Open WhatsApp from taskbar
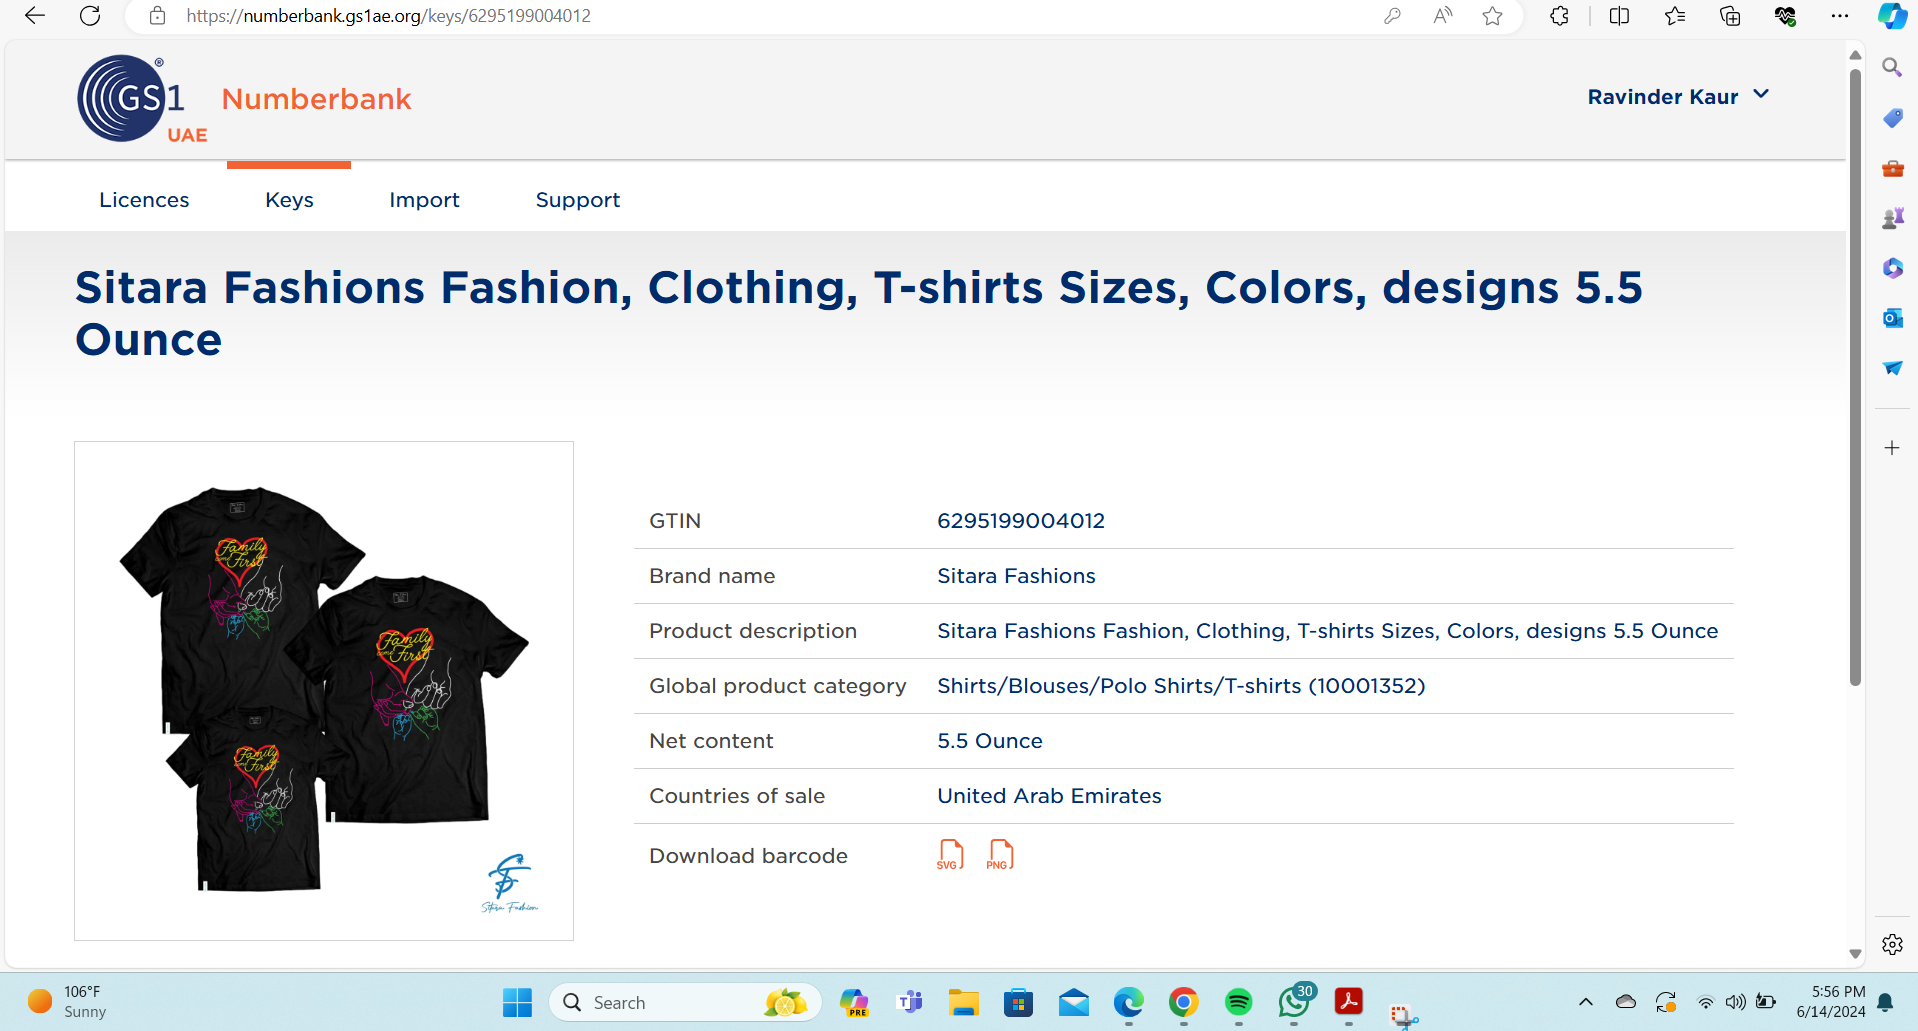The width and height of the screenshot is (1918, 1031). click(x=1294, y=1002)
